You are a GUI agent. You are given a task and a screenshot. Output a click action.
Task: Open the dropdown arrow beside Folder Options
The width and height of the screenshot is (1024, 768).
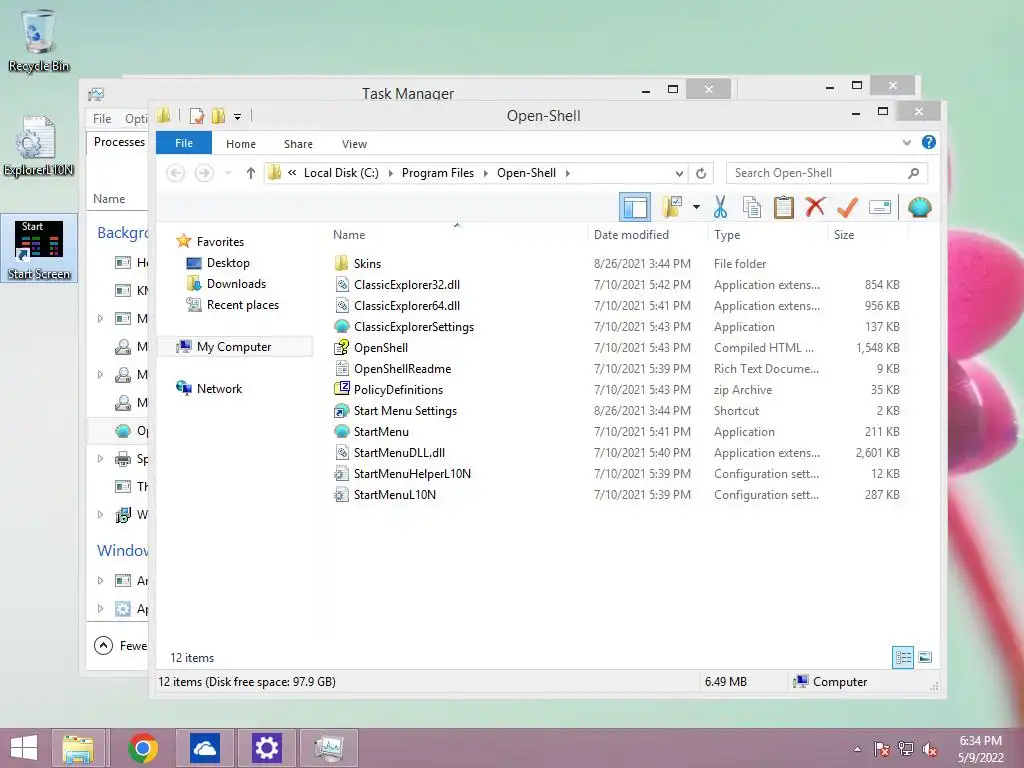pyautogui.click(x=696, y=208)
